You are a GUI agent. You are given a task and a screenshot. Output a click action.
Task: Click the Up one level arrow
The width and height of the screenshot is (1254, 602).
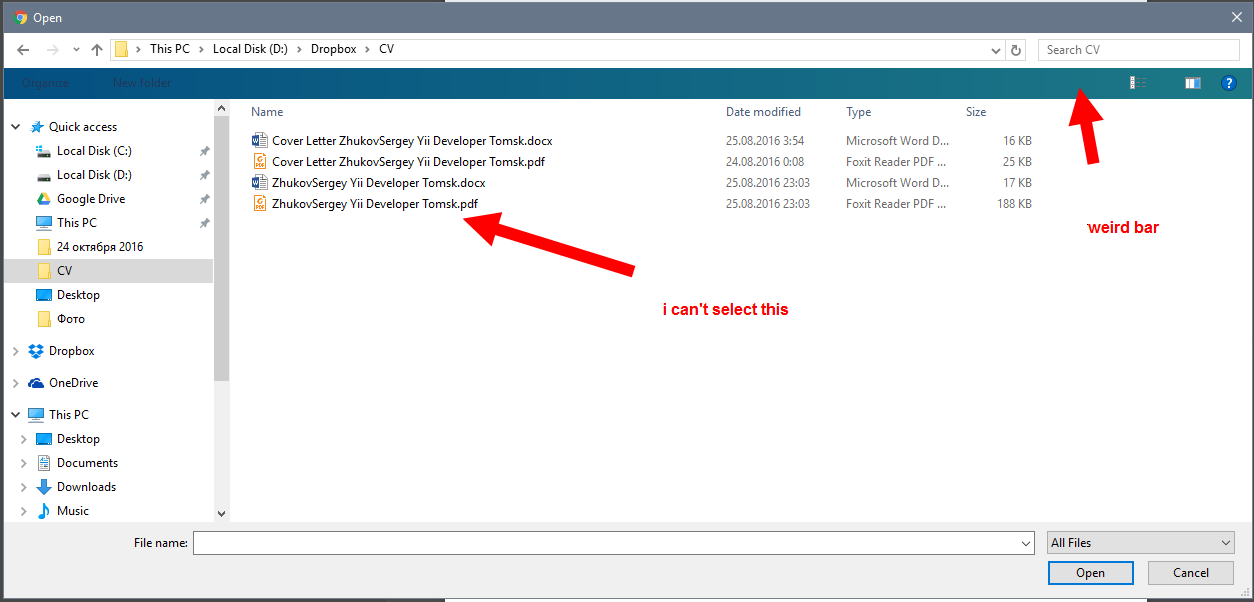(97, 50)
